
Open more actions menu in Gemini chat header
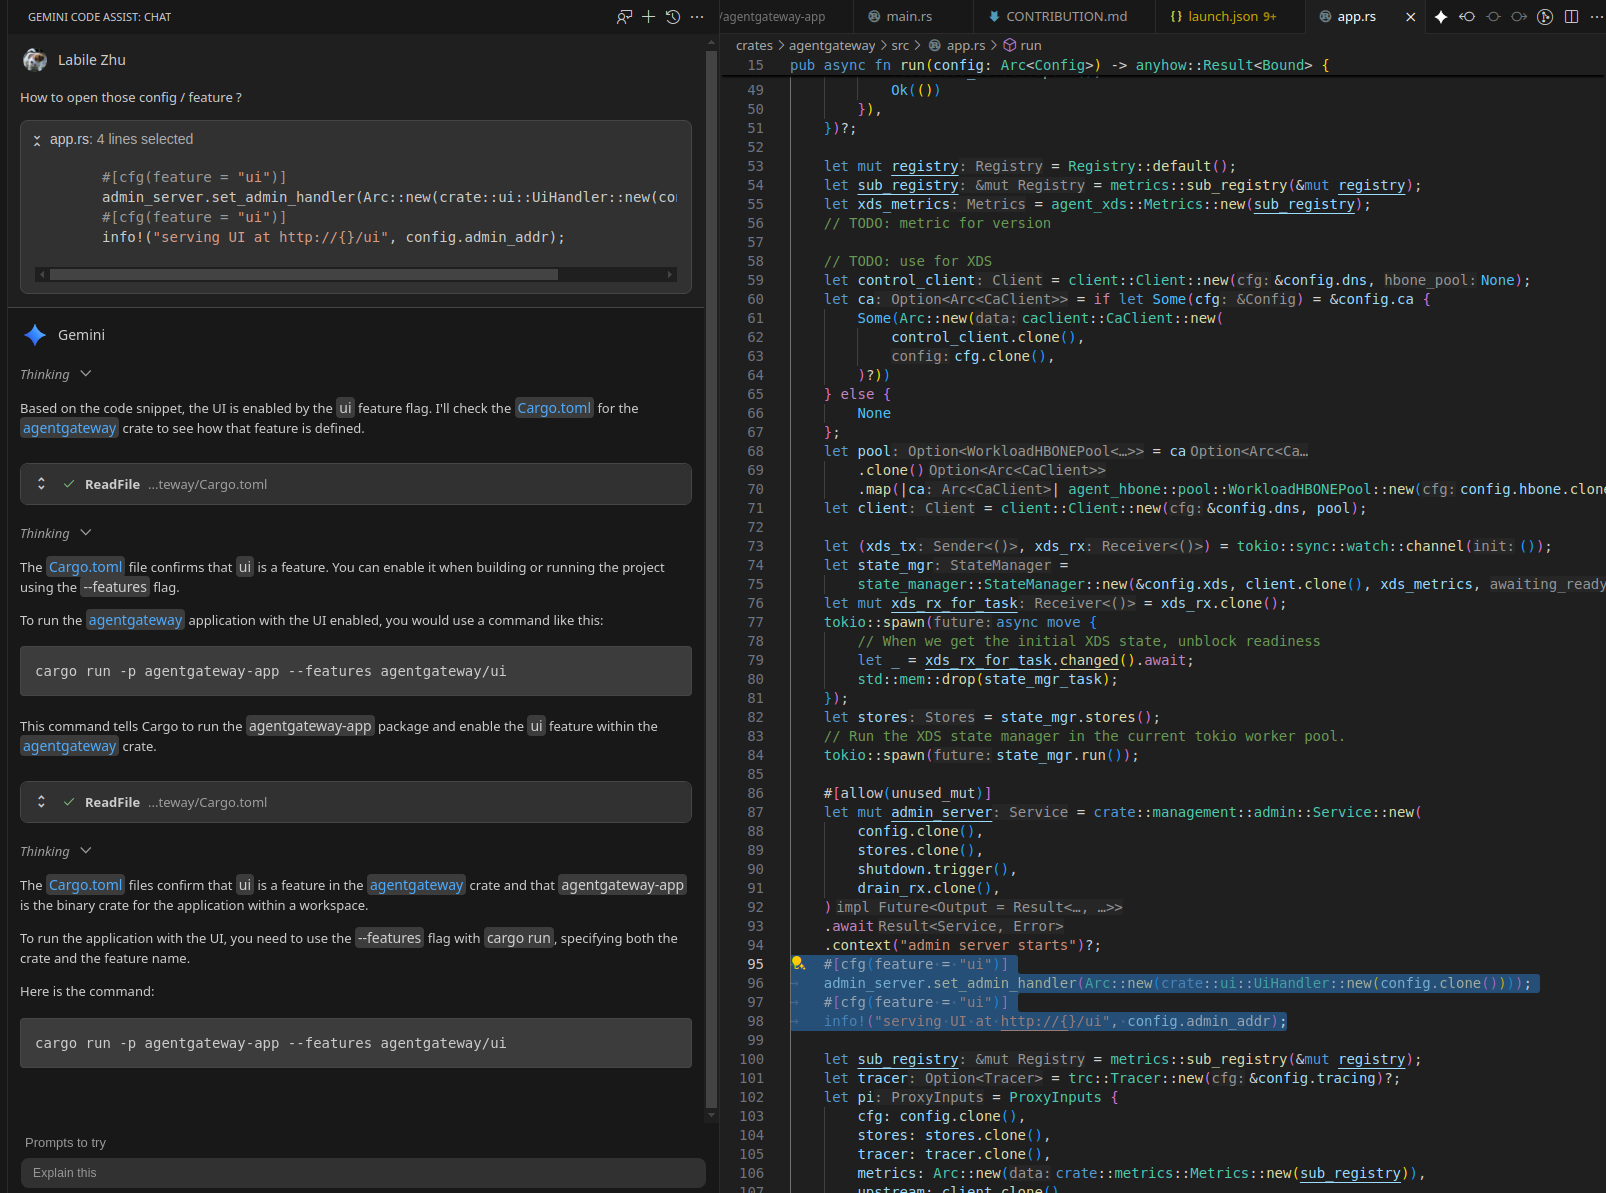[x=697, y=17]
